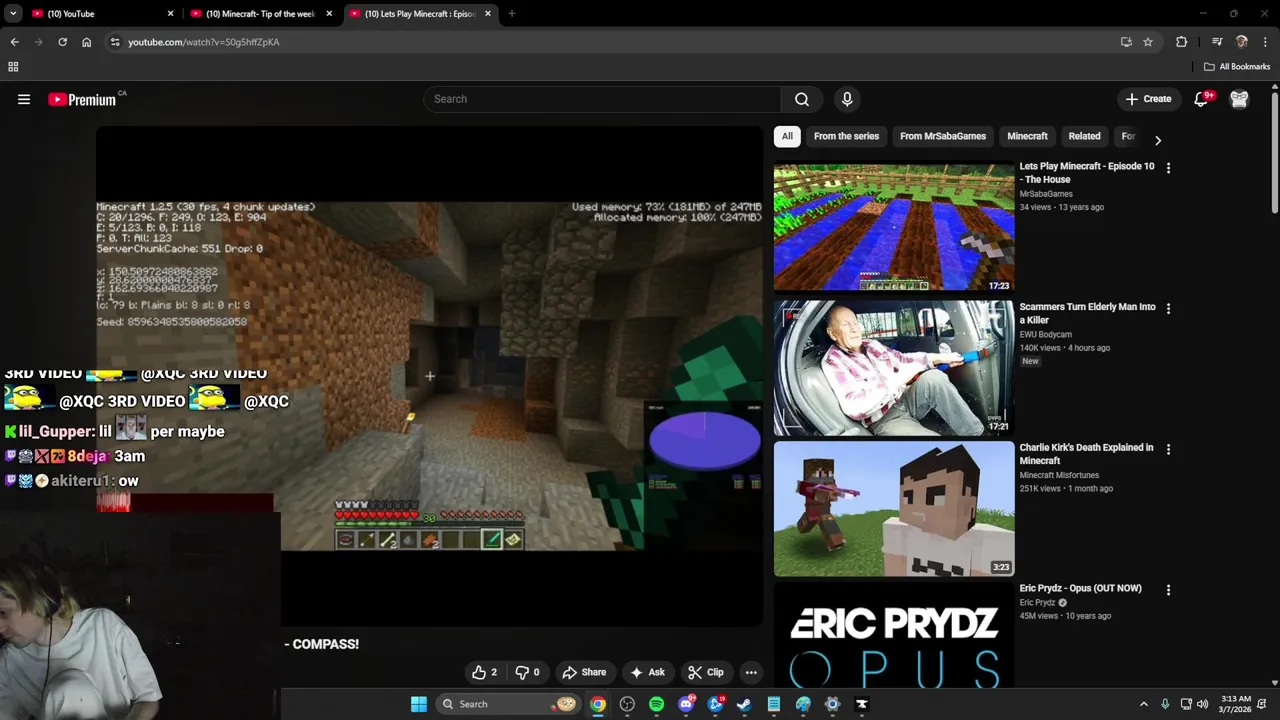Close the first YouTube tab
Screen dimensions: 1280x720
point(170,14)
